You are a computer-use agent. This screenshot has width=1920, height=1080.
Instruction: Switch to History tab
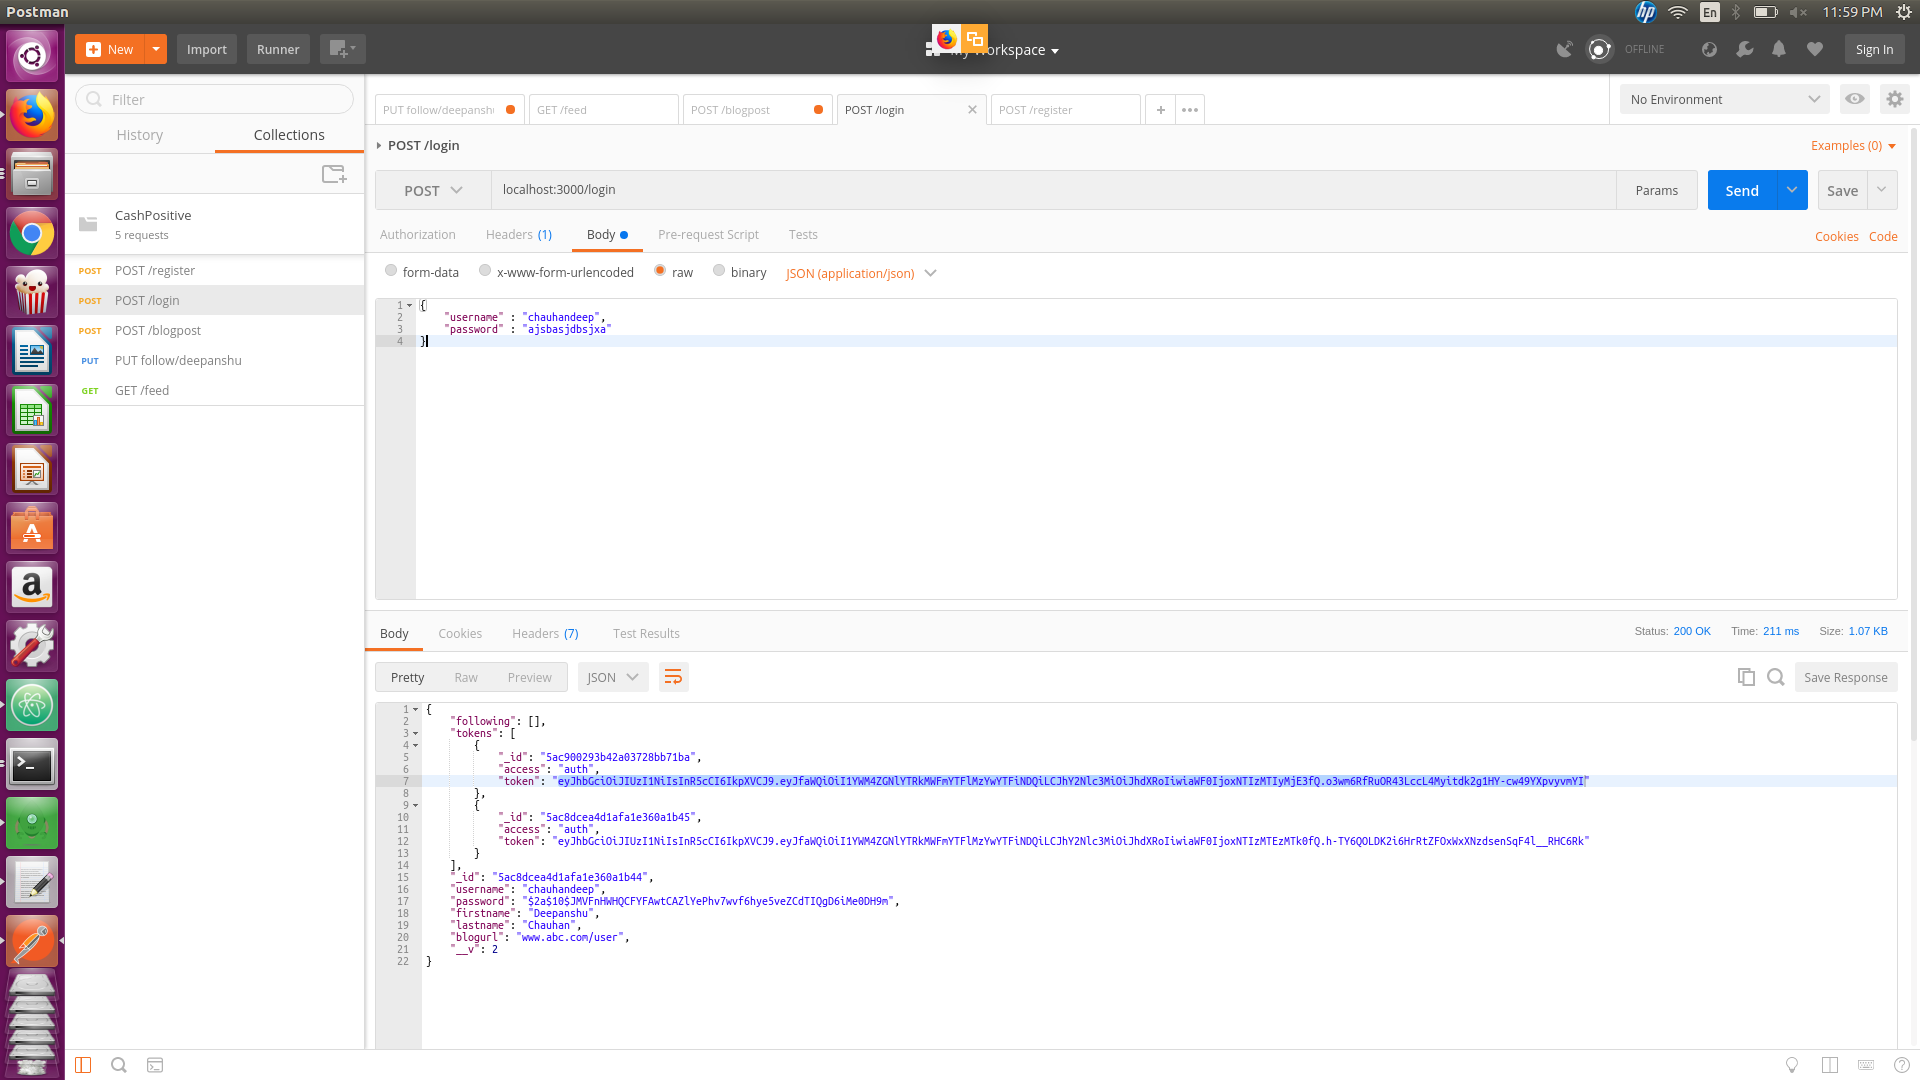[140, 135]
